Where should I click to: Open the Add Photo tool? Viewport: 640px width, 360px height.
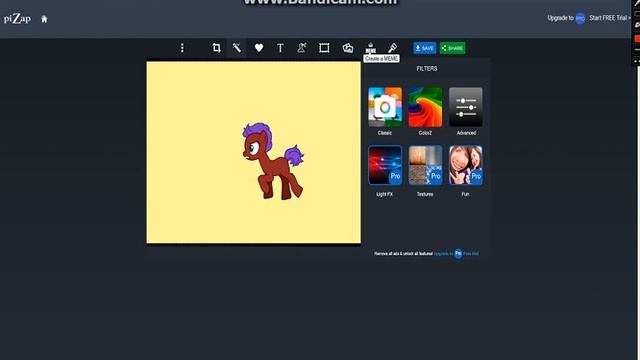pos(348,48)
